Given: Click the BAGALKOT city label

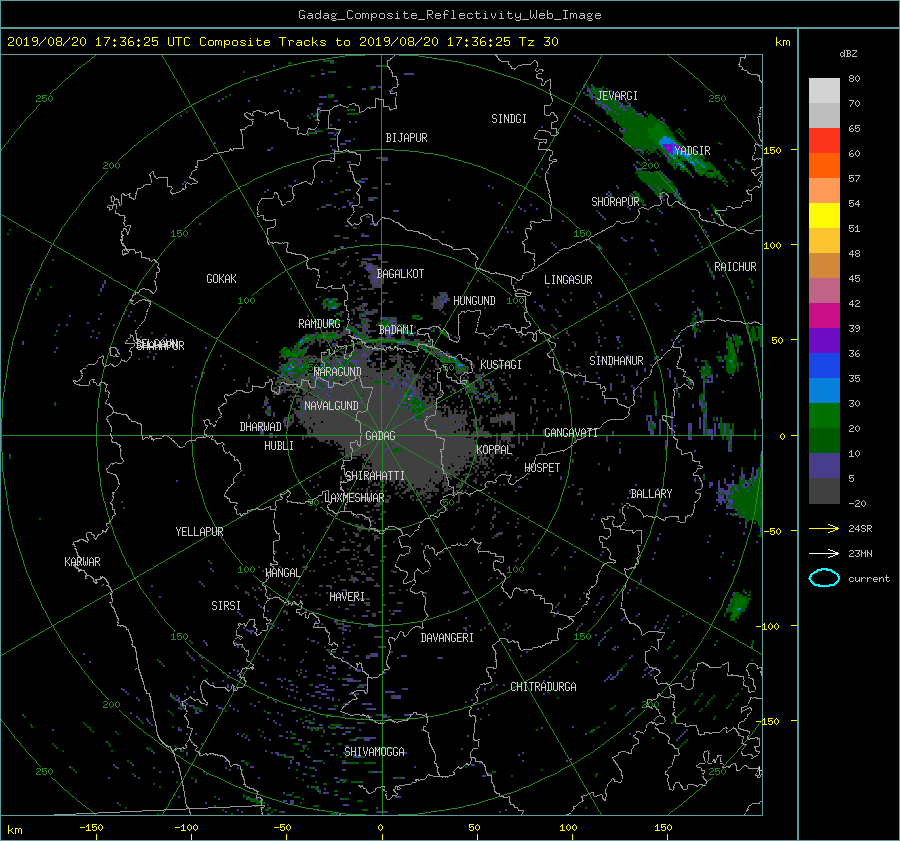Looking at the screenshot, I should (400, 274).
